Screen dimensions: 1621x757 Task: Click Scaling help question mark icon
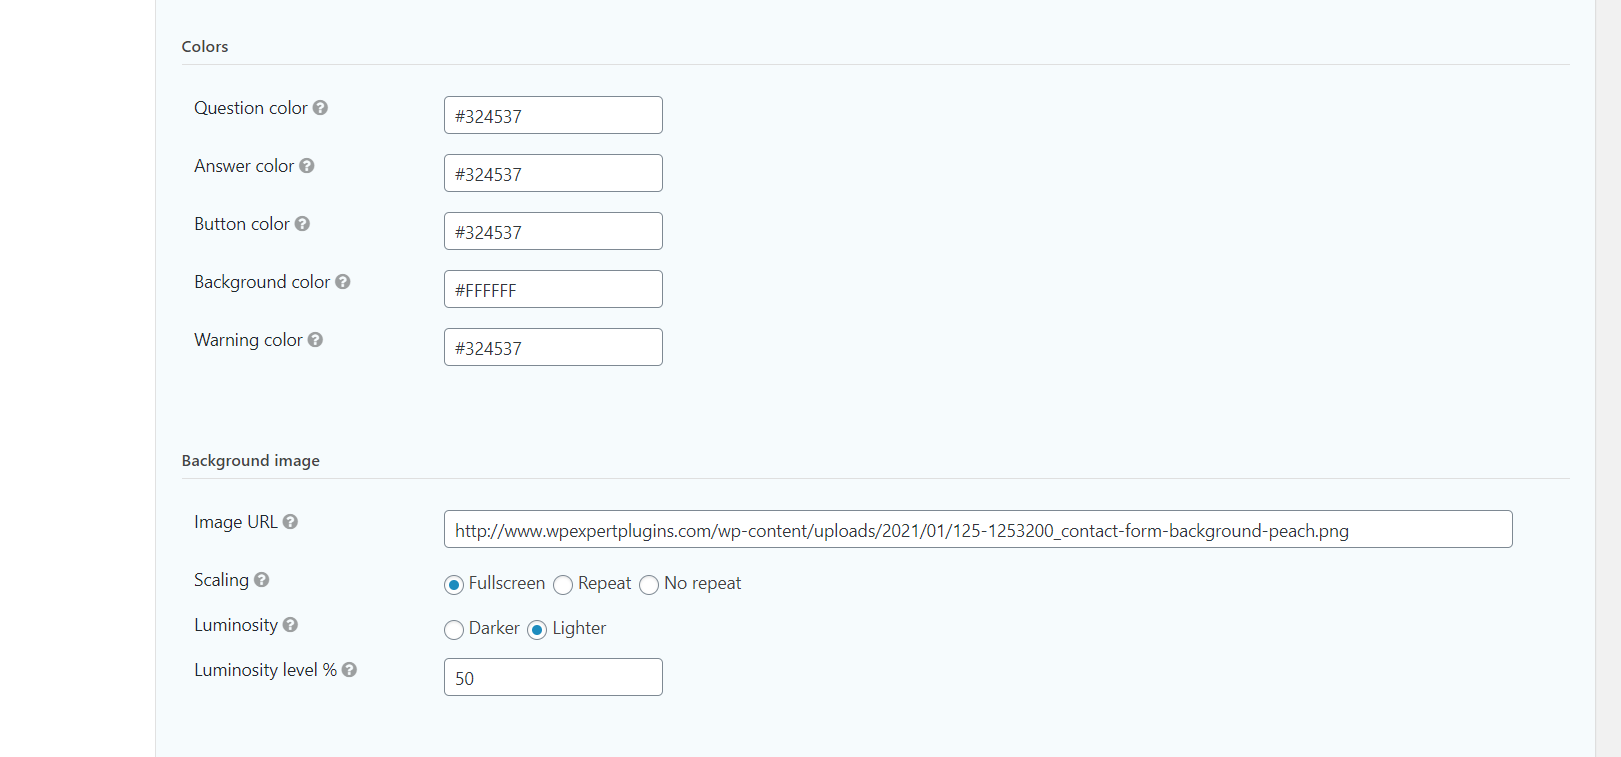click(262, 580)
